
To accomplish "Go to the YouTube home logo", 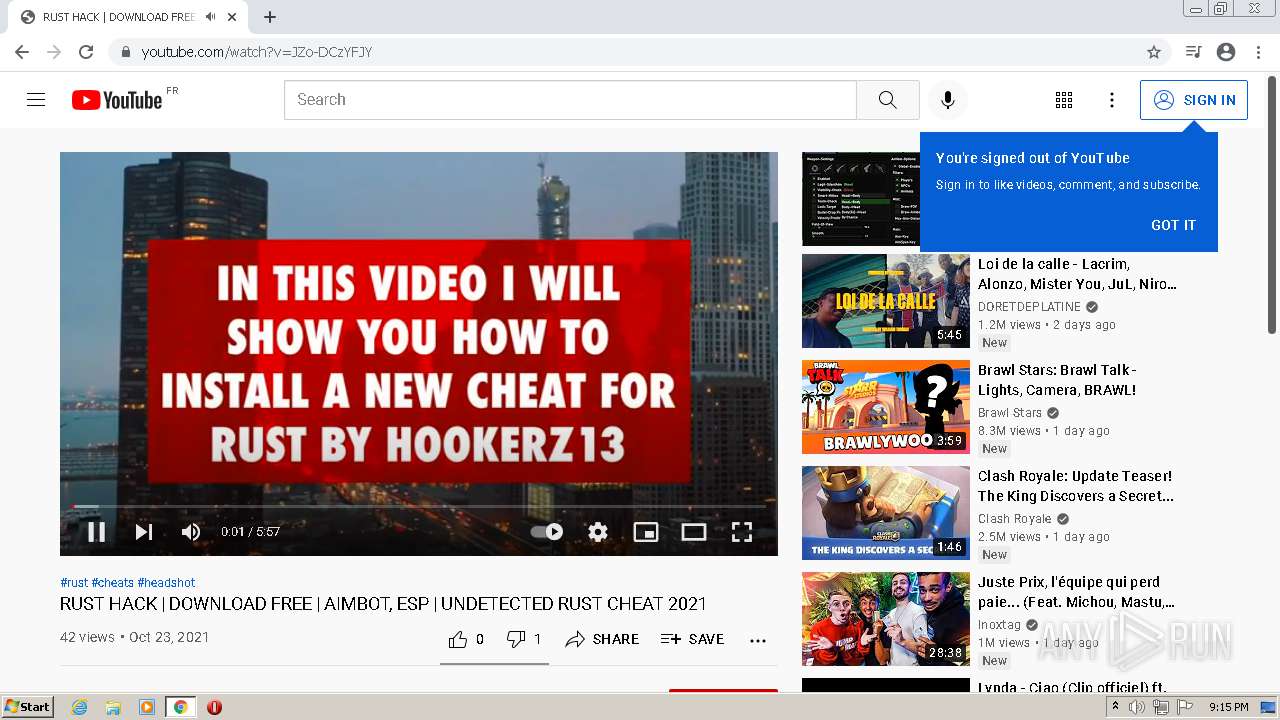I will [117, 100].
